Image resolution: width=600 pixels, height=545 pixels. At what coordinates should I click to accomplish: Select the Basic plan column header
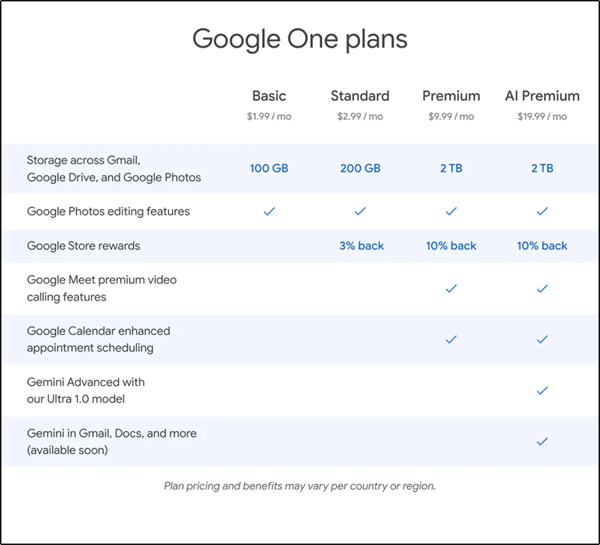pos(269,96)
